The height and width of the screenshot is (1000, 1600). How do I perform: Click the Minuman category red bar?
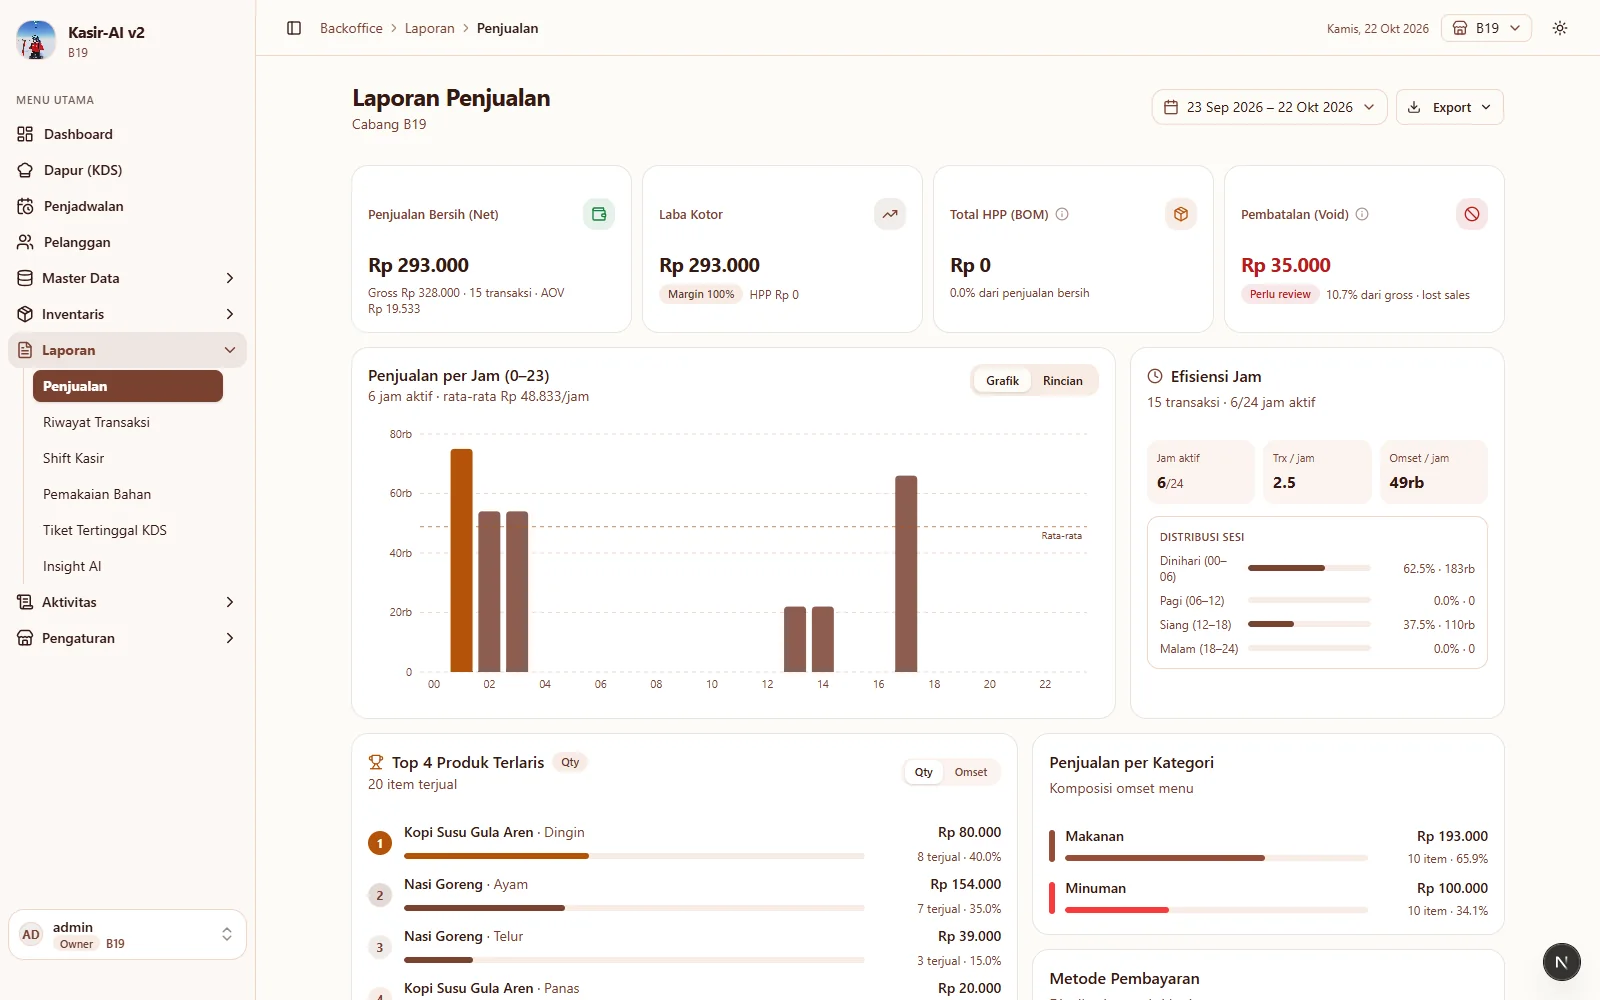[x=1117, y=910]
